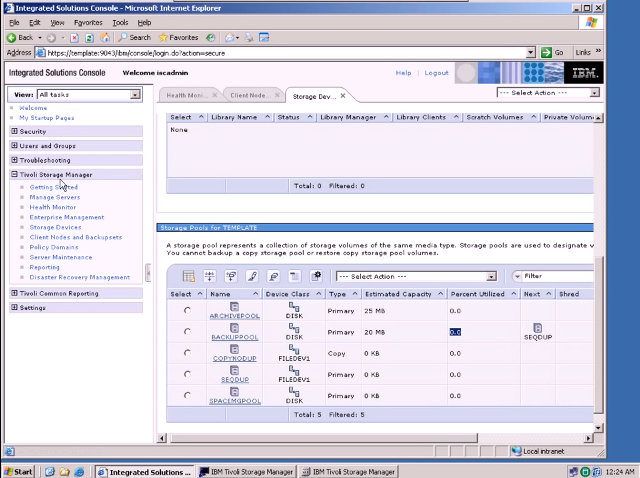This screenshot has height=478, width=640.
Task: Click the Filter input field
Action: click(x=556, y=276)
